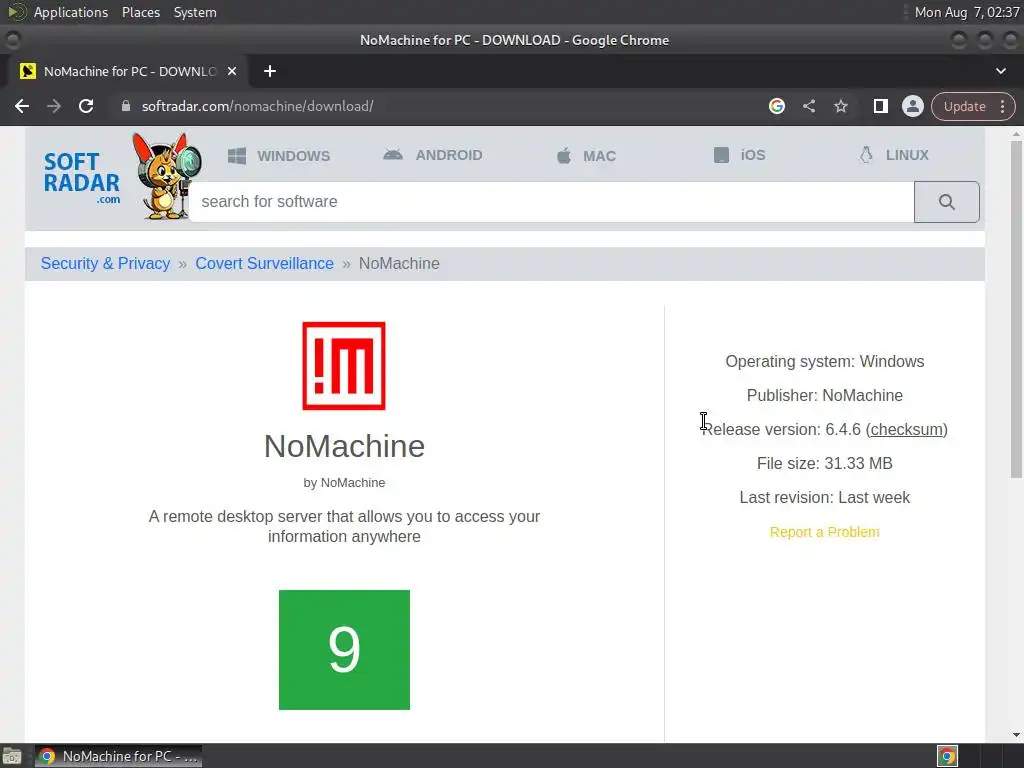Open a new browser tab

(x=270, y=71)
